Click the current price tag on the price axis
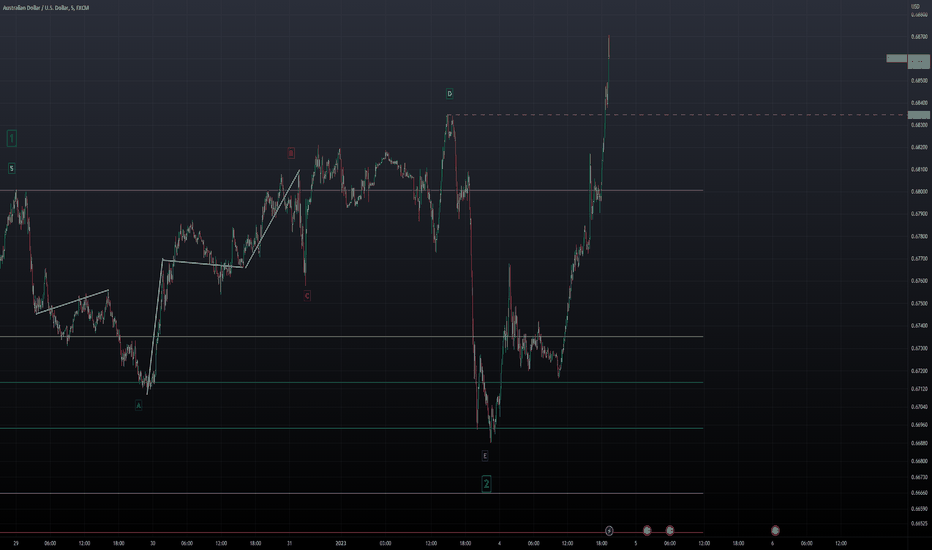The image size is (932, 550). point(919,61)
